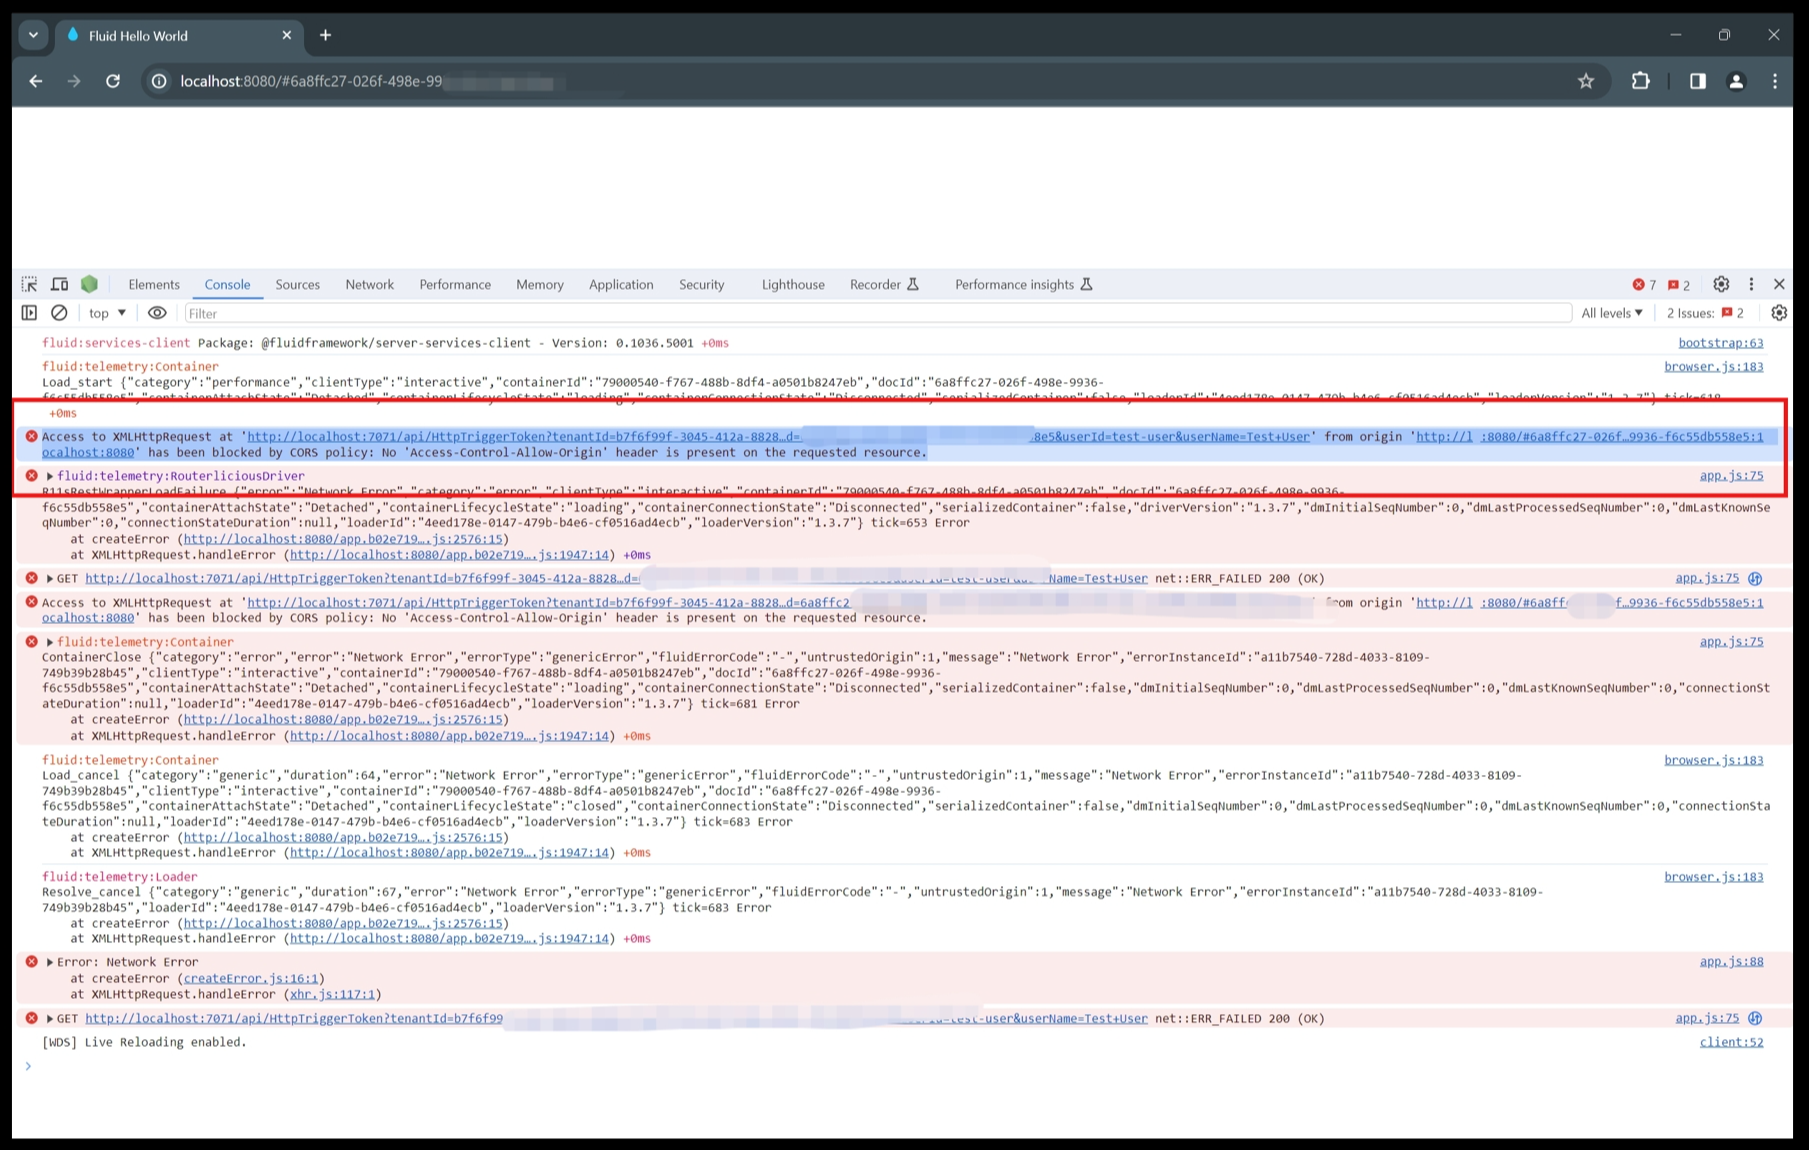
Task: Expand the Error: Network Error entry
Action: 49,962
